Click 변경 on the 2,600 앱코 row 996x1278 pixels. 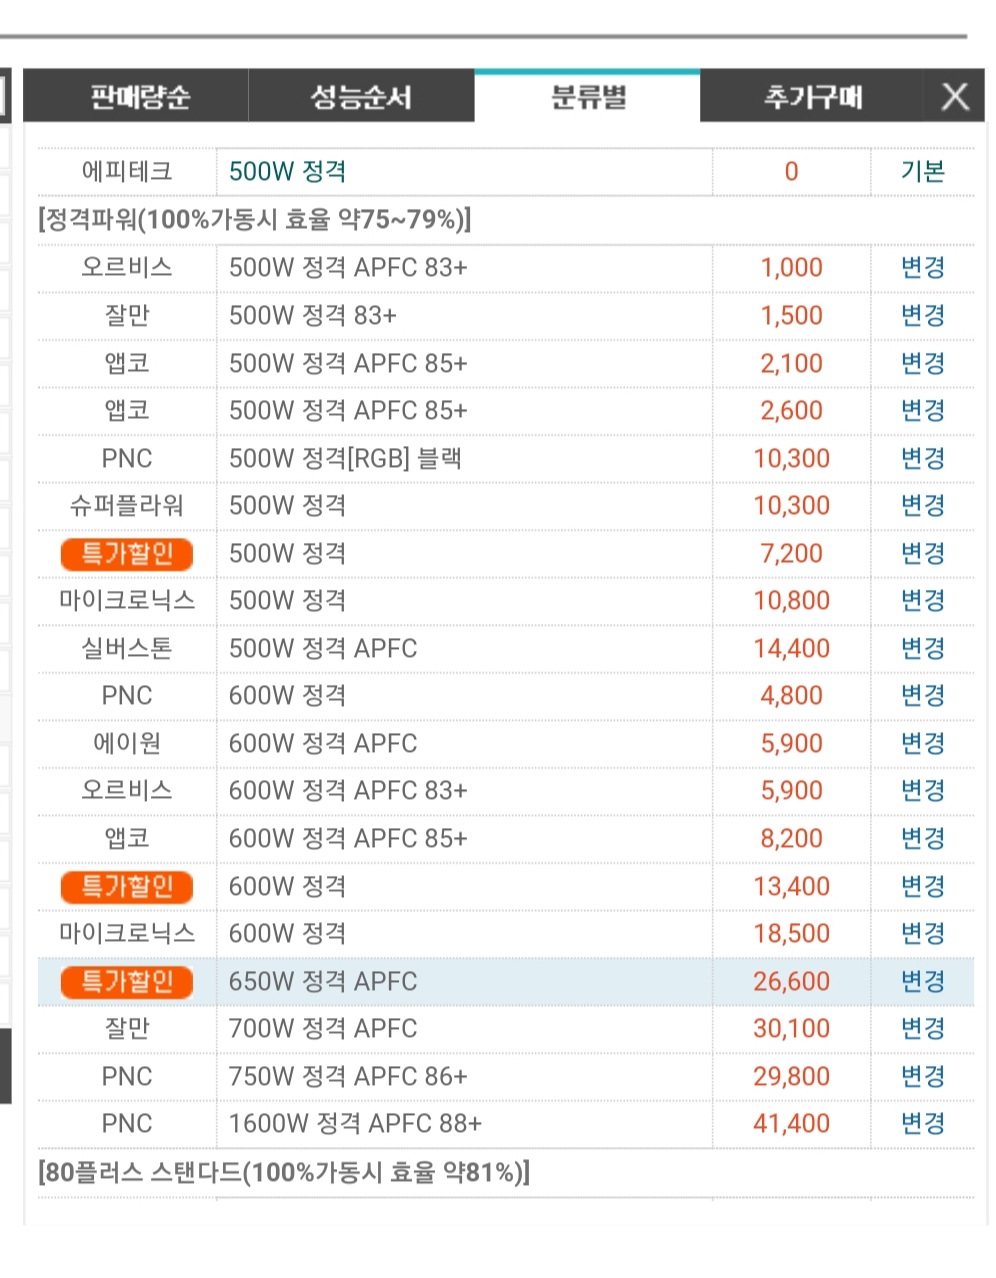(922, 410)
